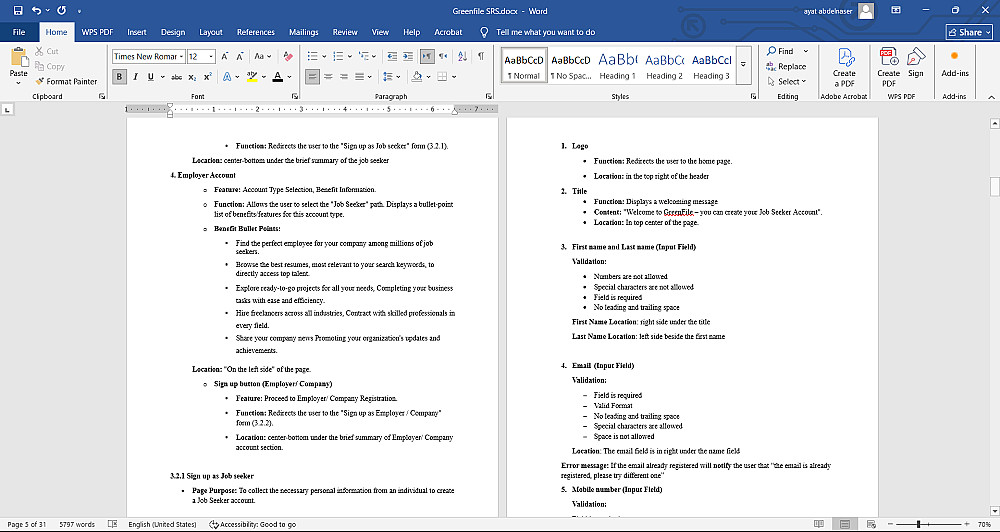Click the vertical scrollbar thumb
The image size is (1000, 532).
pyautogui.click(x=994, y=187)
